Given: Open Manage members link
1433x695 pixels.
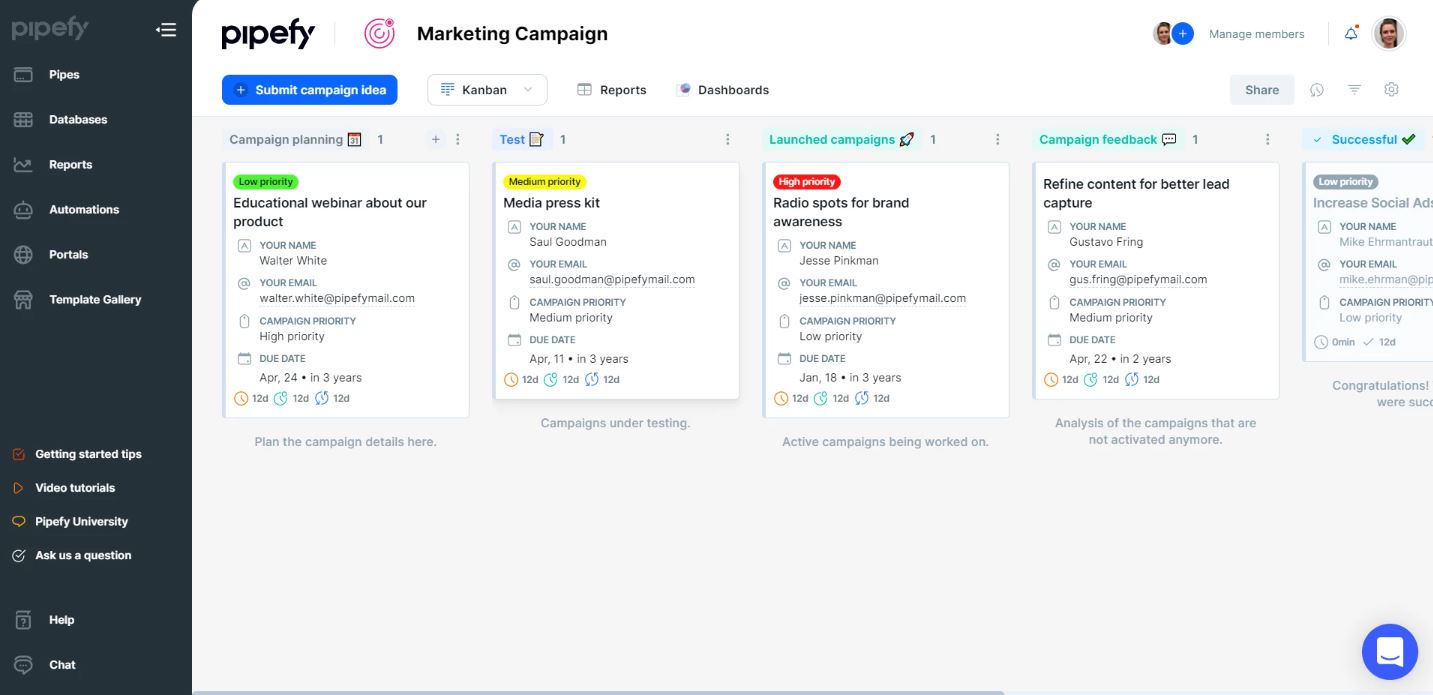Looking at the screenshot, I should tap(1256, 34).
